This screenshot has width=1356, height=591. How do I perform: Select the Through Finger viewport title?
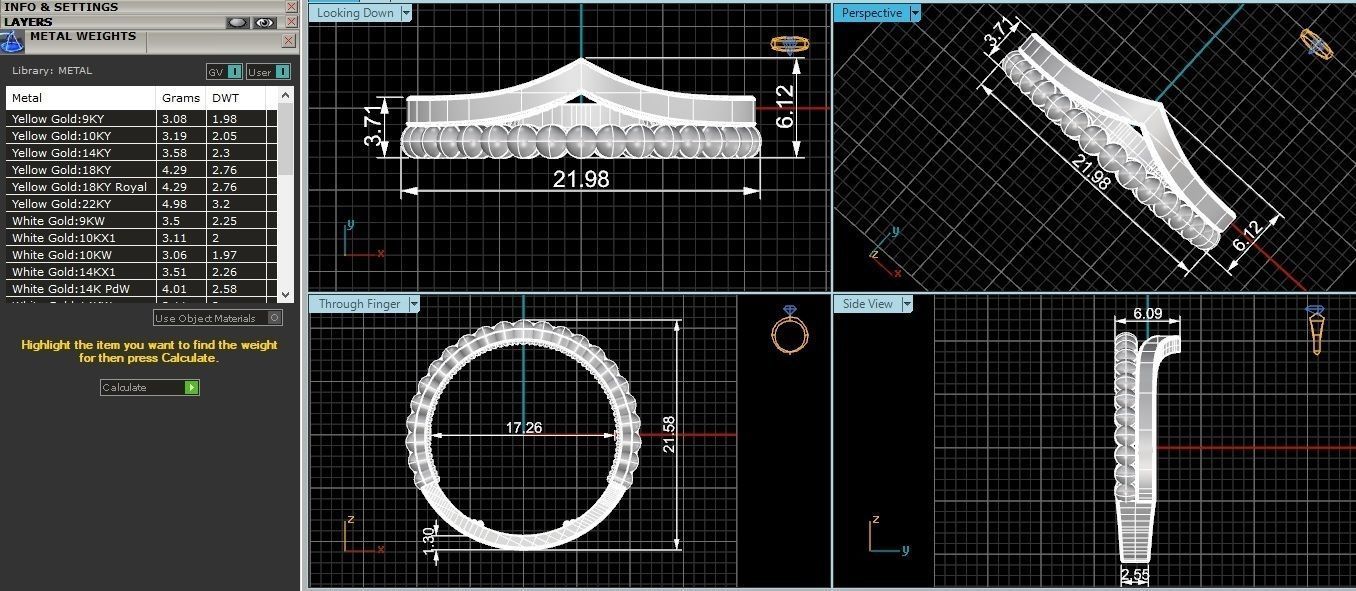[x=359, y=304]
